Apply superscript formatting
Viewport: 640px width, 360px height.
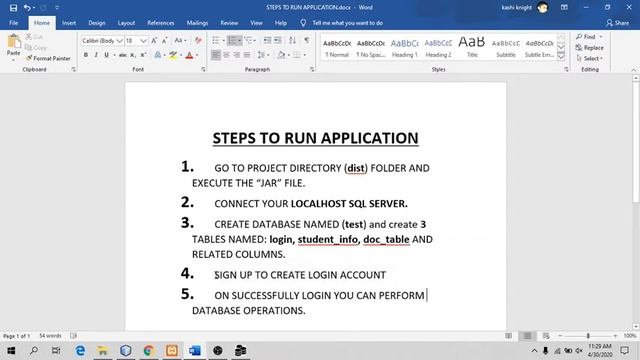pos(143,55)
